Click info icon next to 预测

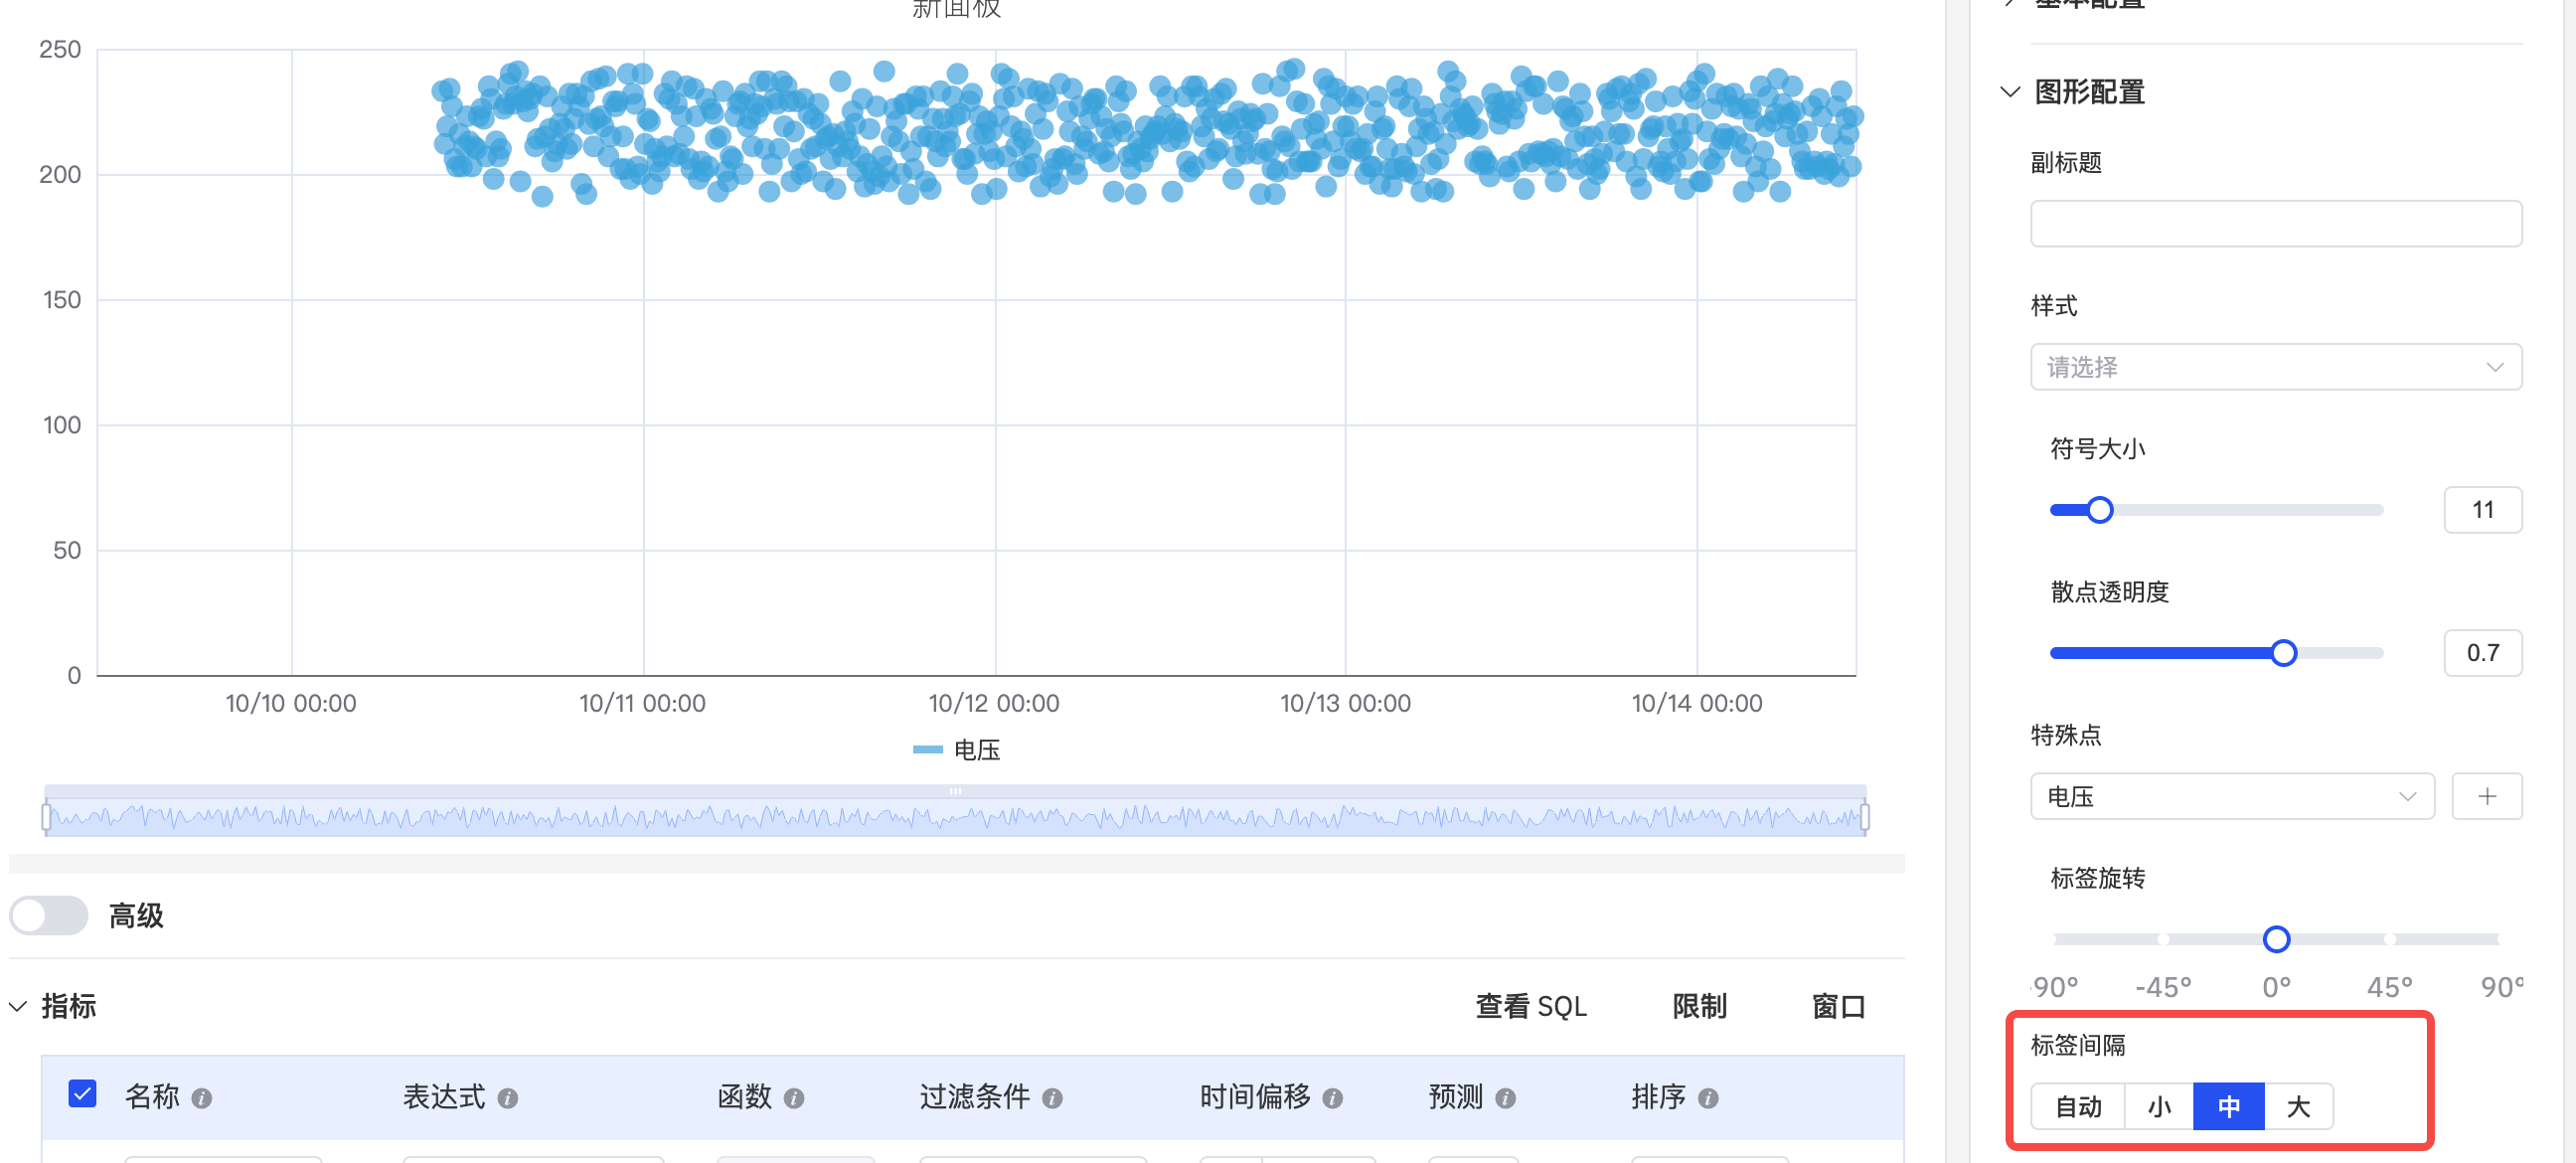point(1505,1098)
